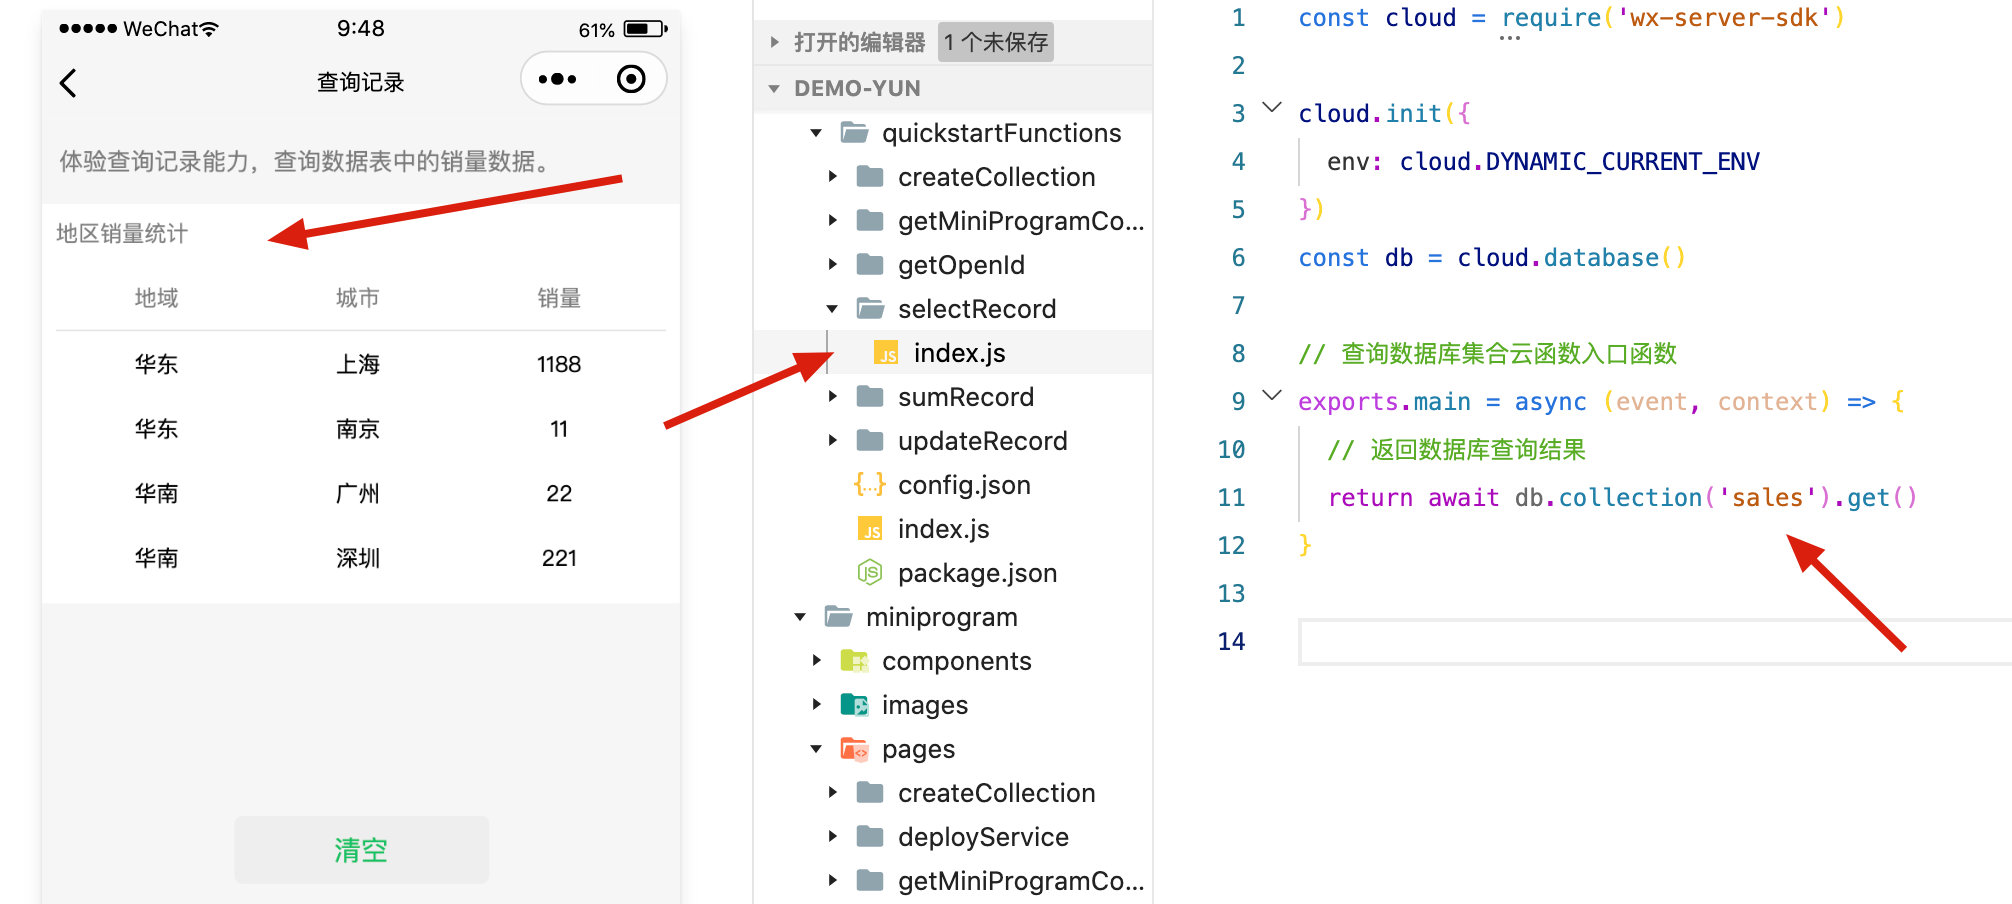Click the 地域 column header
2012x904 pixels.
[157, 298]
